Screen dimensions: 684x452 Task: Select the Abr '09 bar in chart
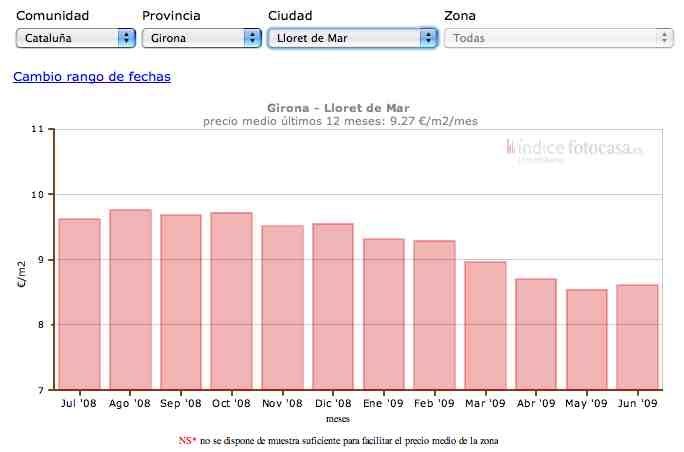(x=536, y=334)
